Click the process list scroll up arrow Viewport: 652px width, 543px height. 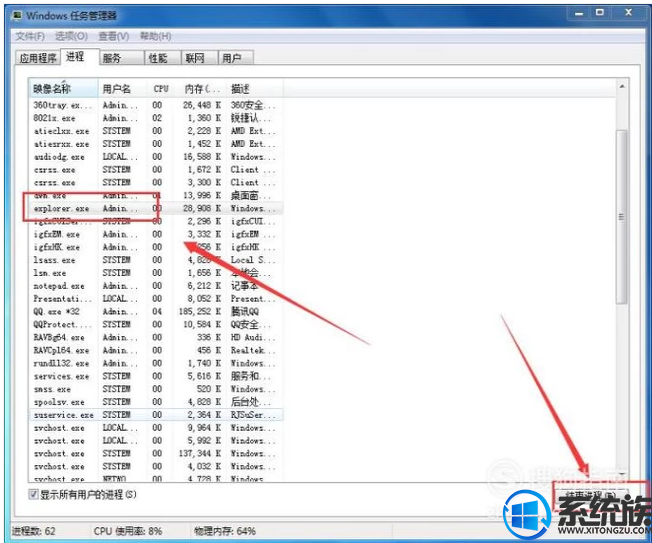tap(622, 86)
